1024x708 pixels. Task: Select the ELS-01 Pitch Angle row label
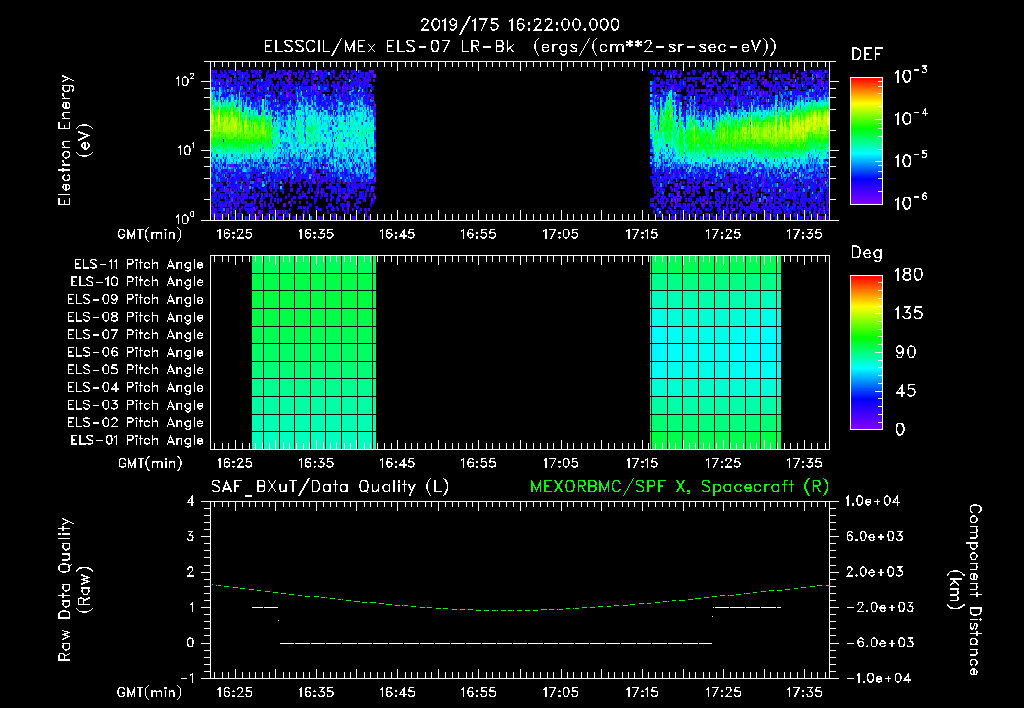pyautogui.click(x=137, y=440)
